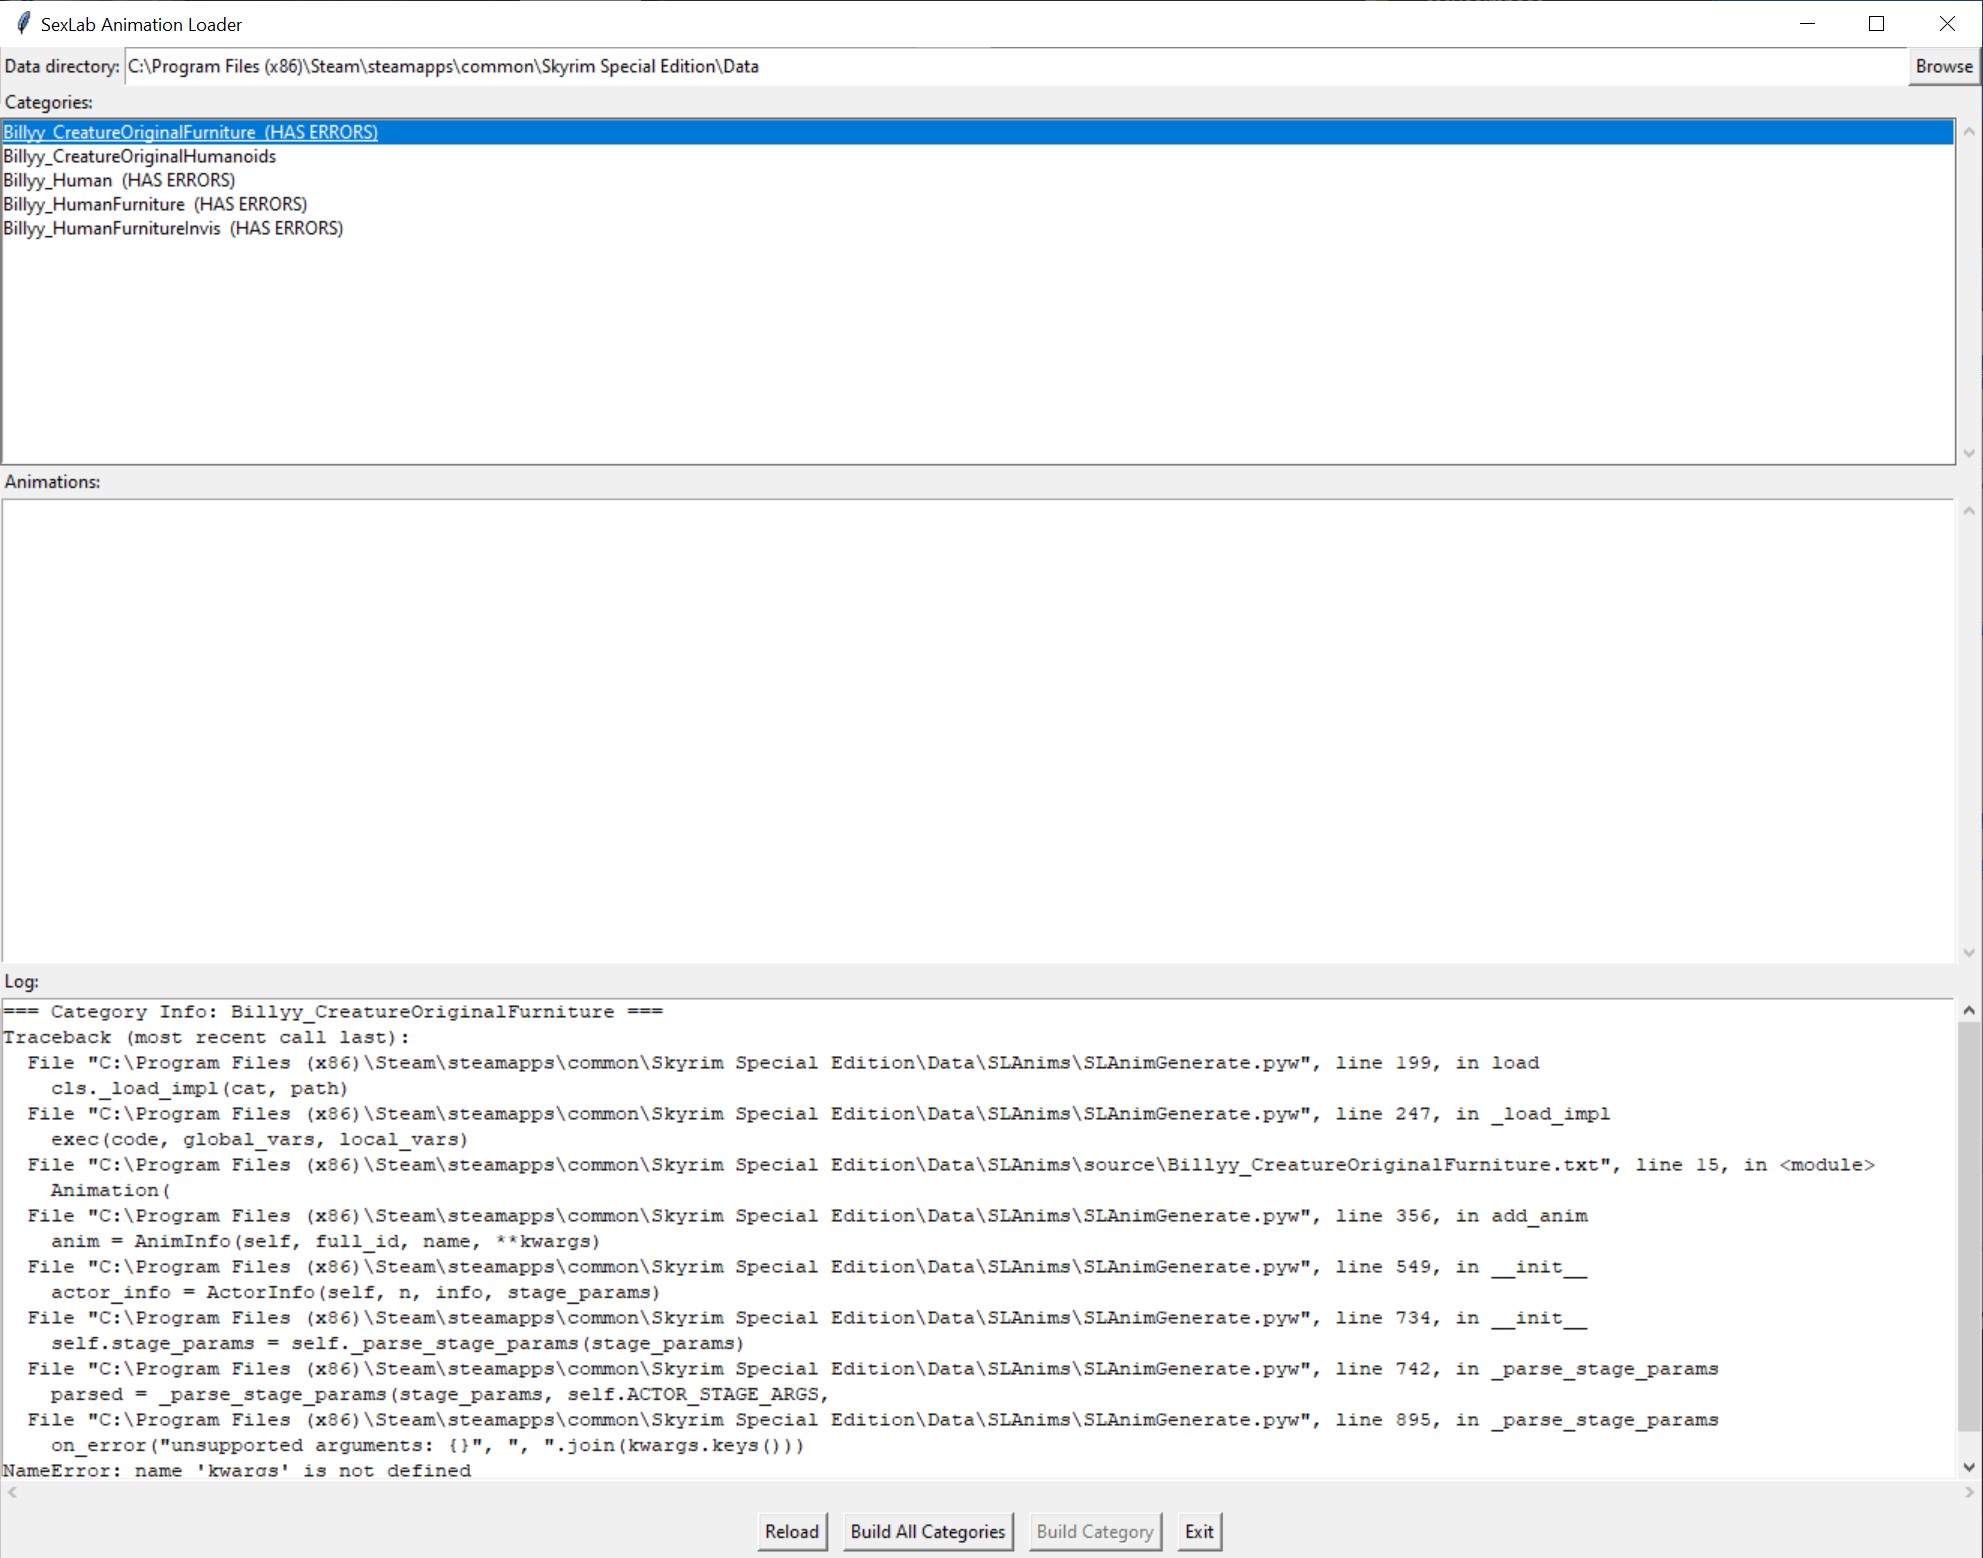Image resolution: width=1983 pixels, height=1558 pixels.
Task: Select Billyy_Human (HAS ERRORS) category
Action: click(x=119, y=180)
